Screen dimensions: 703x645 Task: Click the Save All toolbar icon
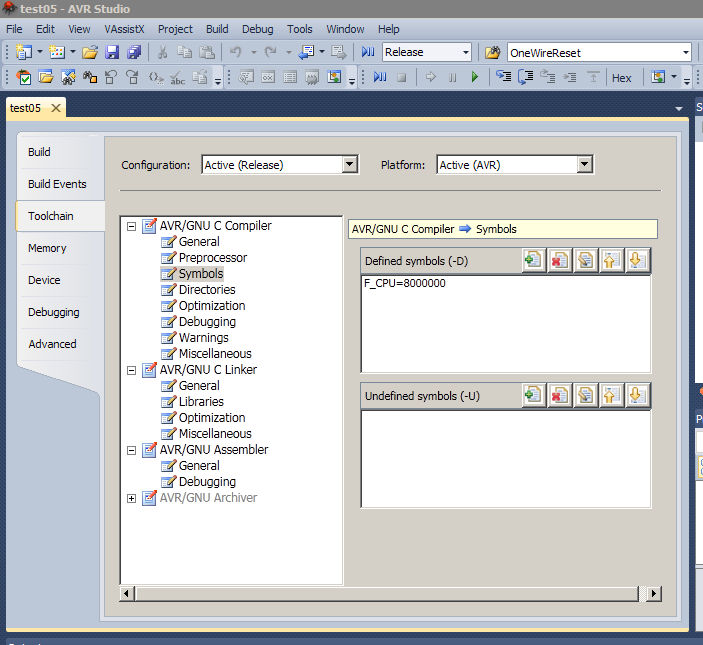(133, 52)
